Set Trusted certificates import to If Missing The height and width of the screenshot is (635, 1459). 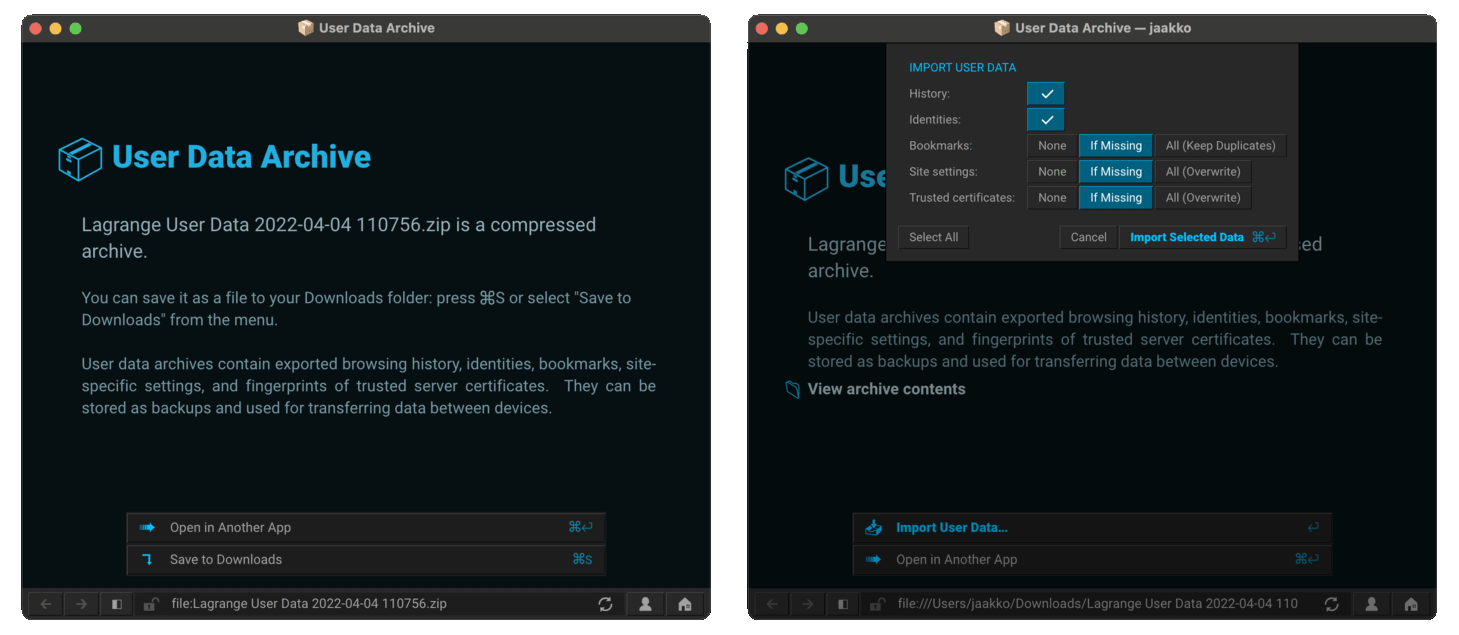(1116, 198)
